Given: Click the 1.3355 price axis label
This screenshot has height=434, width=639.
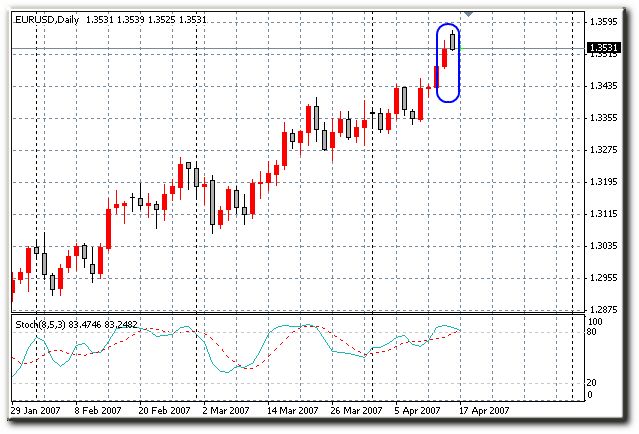Looking at the screenshot, I should click(x=604, y=118).
